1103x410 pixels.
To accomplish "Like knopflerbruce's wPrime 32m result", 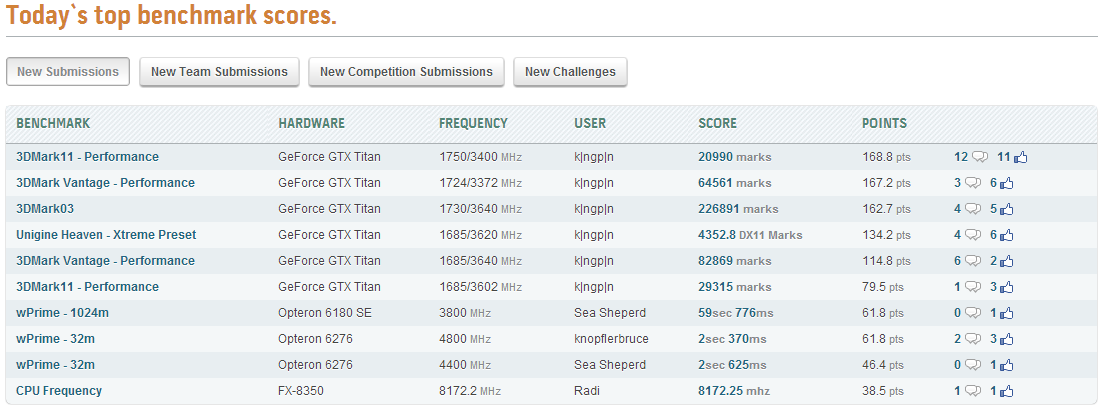I will (1007, 340).
